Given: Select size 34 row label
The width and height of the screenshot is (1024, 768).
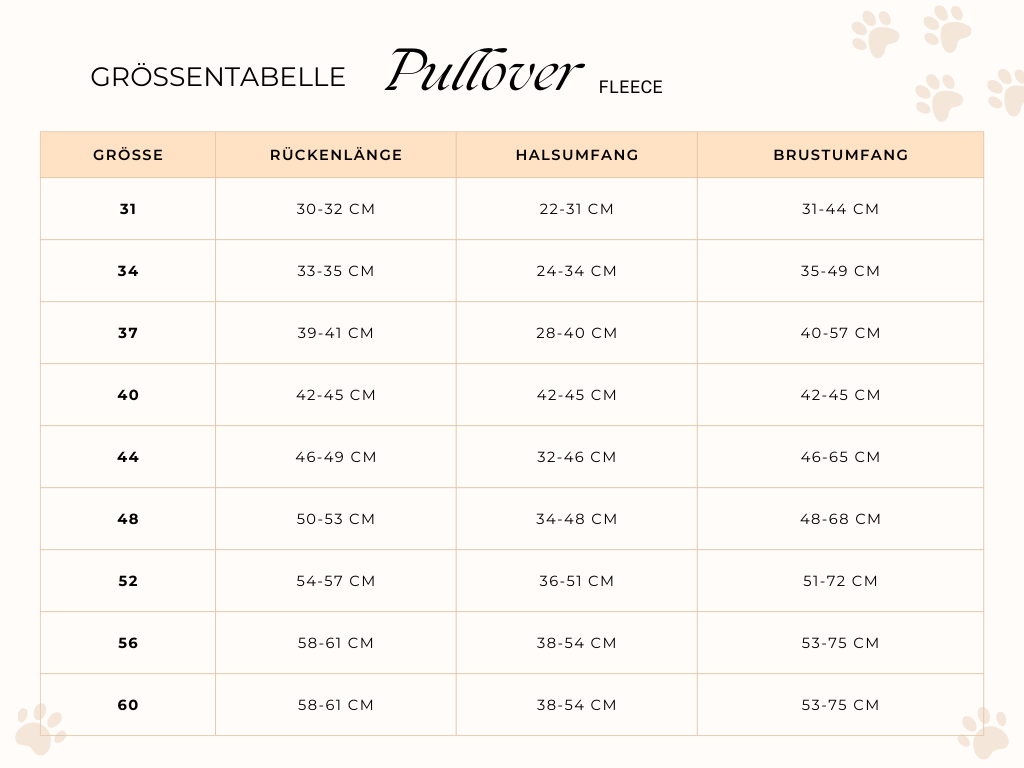Looking at the screenshot, I should (x=128, y=271).
